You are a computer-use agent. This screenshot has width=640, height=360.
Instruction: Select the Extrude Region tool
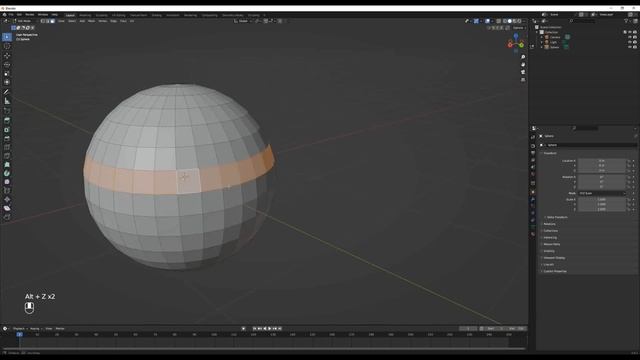pos(7,120)
